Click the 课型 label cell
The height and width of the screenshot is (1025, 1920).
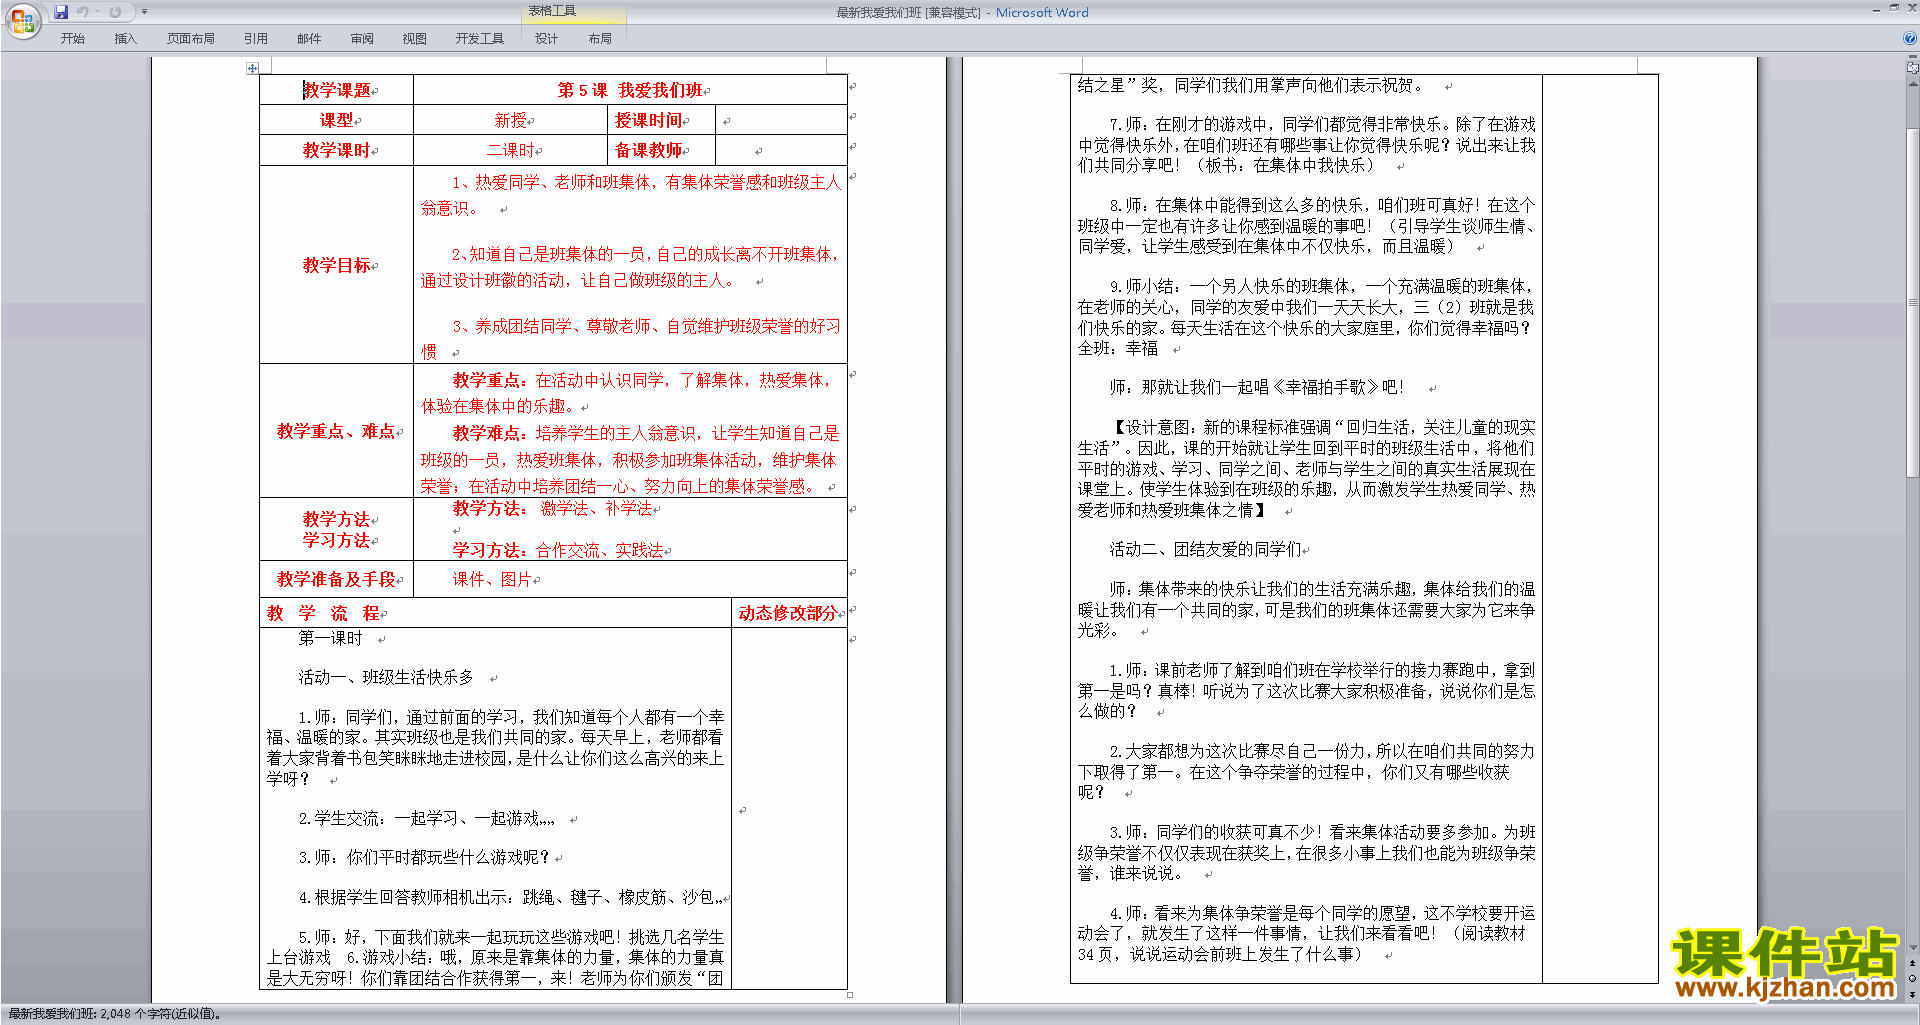[337, 120]
